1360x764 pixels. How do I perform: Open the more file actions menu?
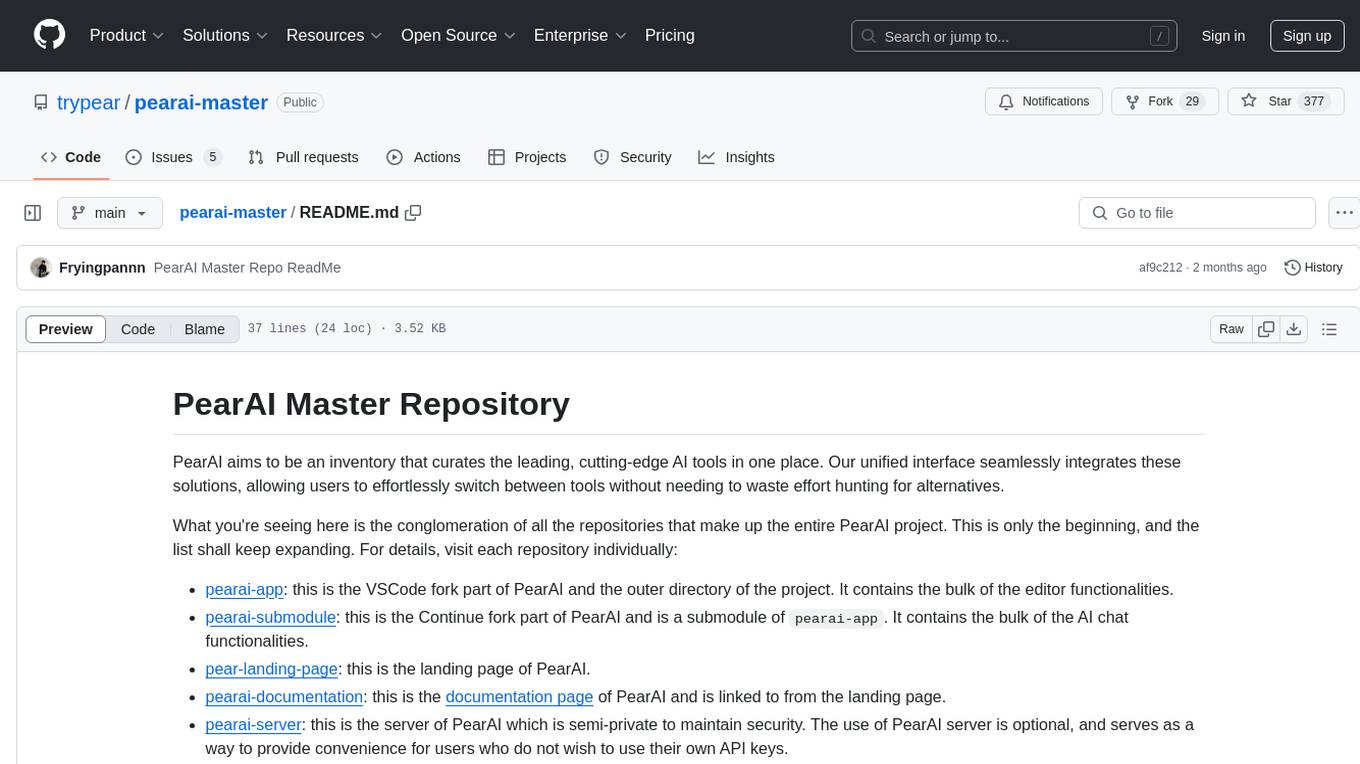tap(1344, 213)
